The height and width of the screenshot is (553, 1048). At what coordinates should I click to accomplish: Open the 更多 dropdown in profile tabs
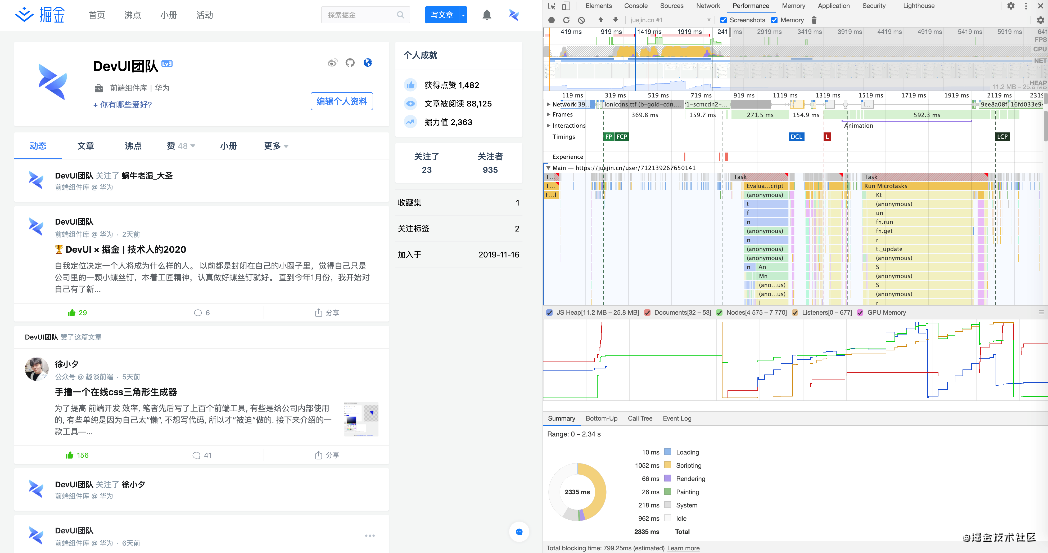click(276, 146)
